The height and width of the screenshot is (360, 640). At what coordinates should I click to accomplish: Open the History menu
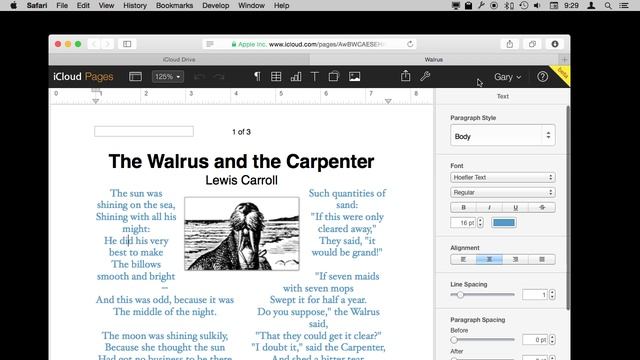[x=135, y=6]
